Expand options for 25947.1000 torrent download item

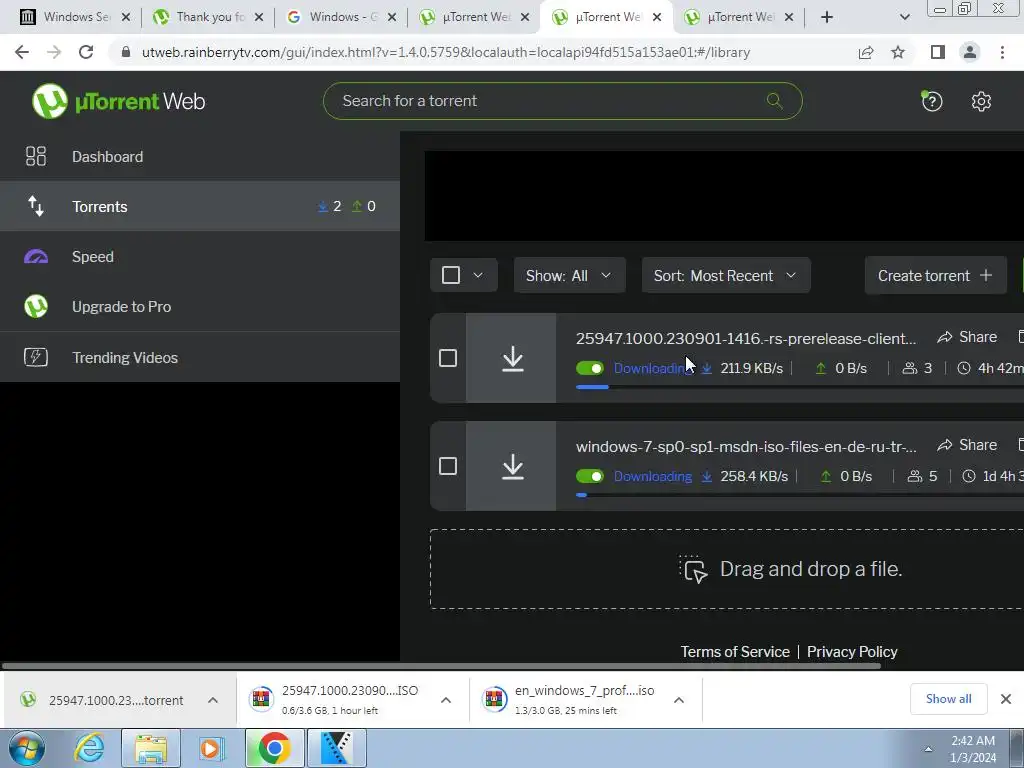(213, 700)
